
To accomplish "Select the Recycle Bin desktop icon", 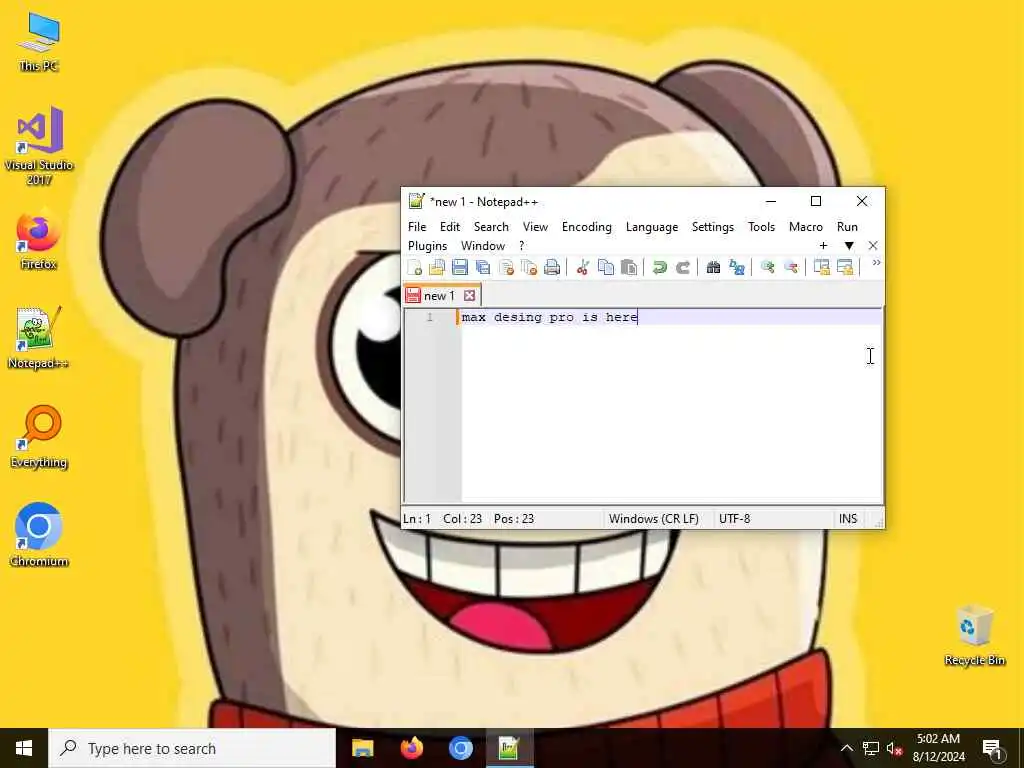I will 974,635.
